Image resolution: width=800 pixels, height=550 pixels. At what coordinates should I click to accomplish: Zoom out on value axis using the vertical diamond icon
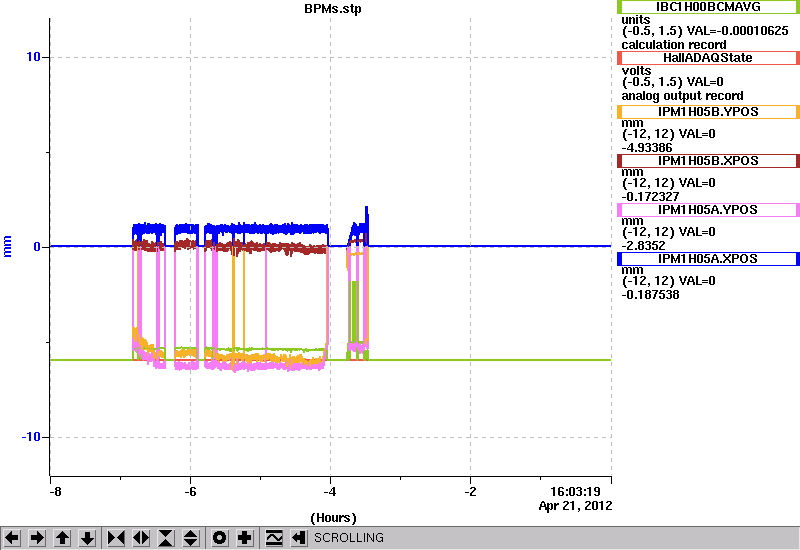tap(191, 538)
